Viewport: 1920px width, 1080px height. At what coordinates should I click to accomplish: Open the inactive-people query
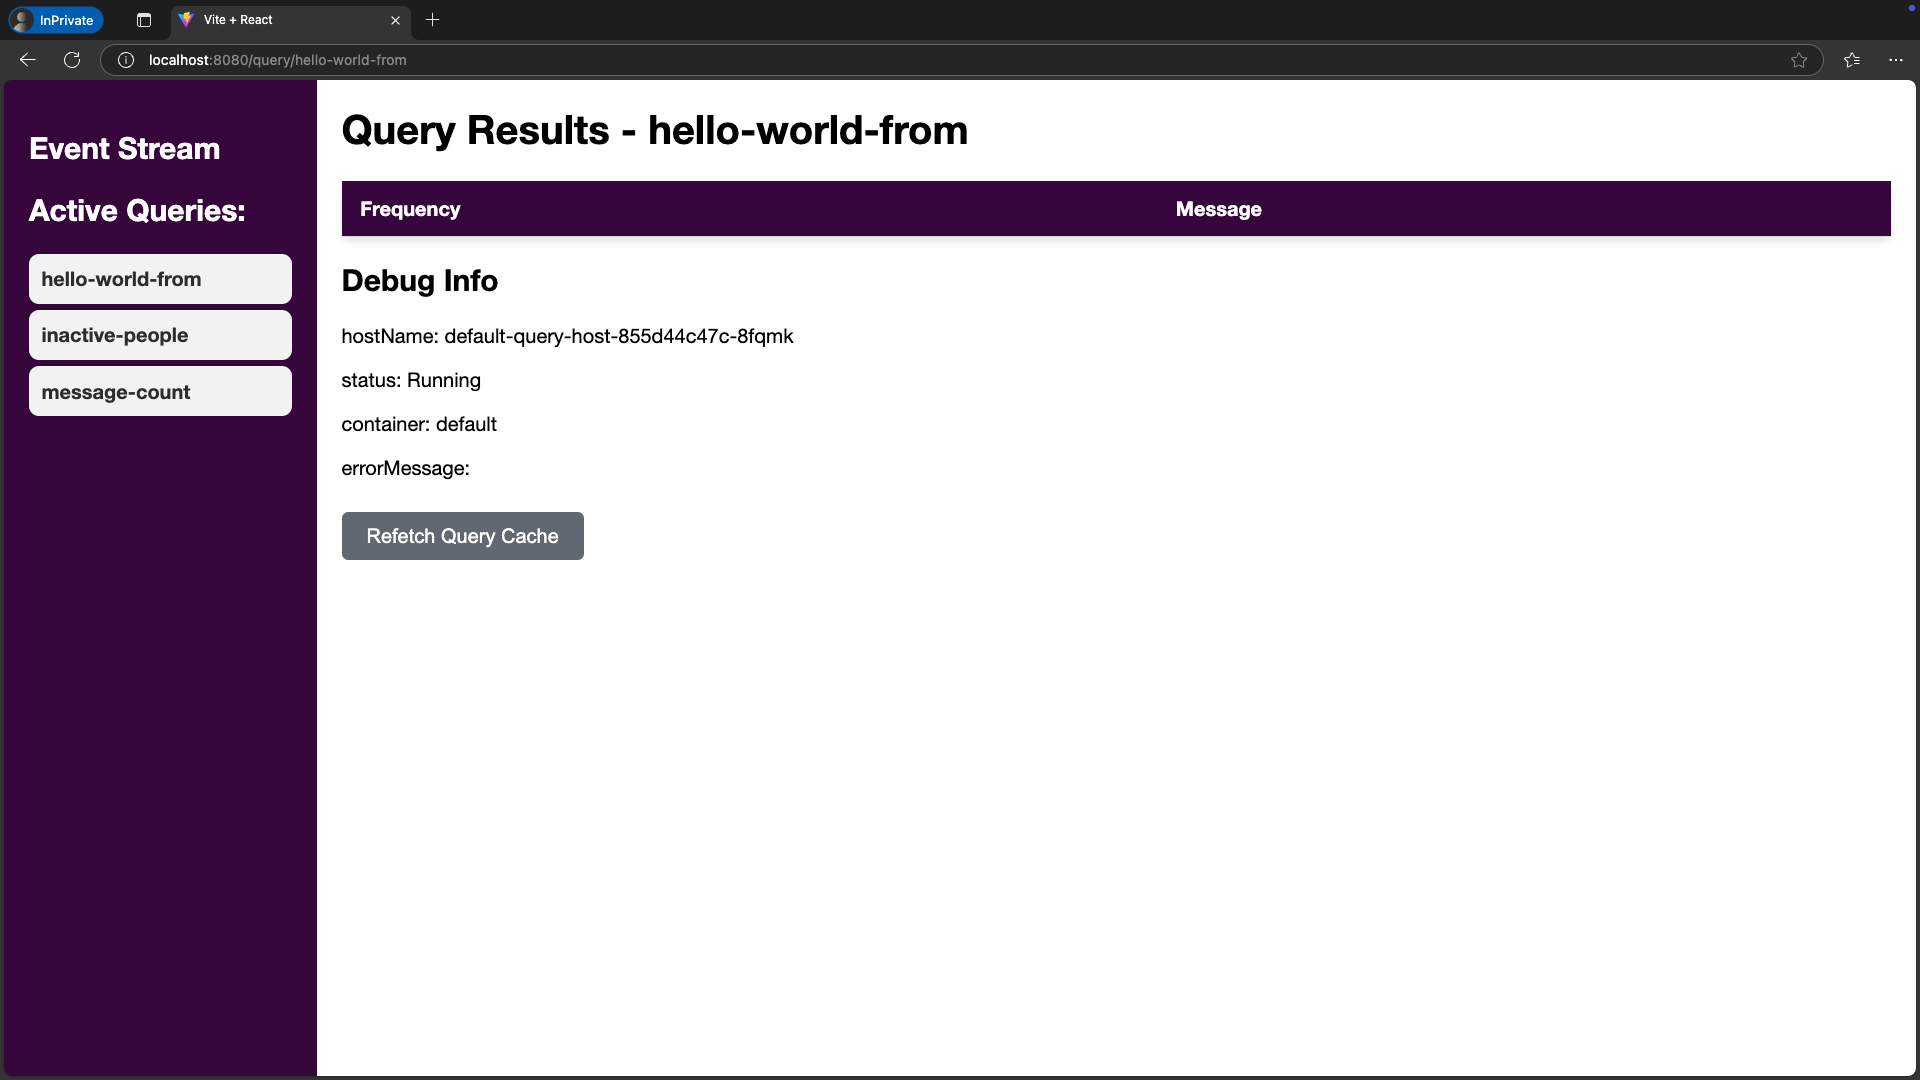pos(160,335)
